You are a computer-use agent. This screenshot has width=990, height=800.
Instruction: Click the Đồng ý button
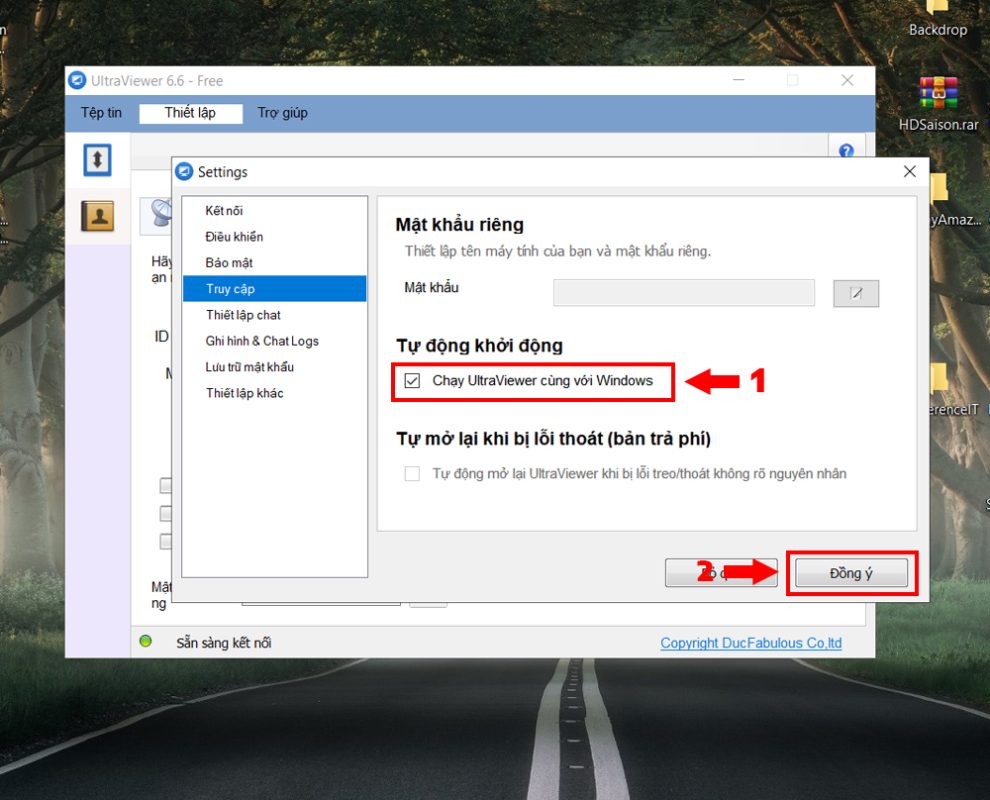tap(850, 573)
